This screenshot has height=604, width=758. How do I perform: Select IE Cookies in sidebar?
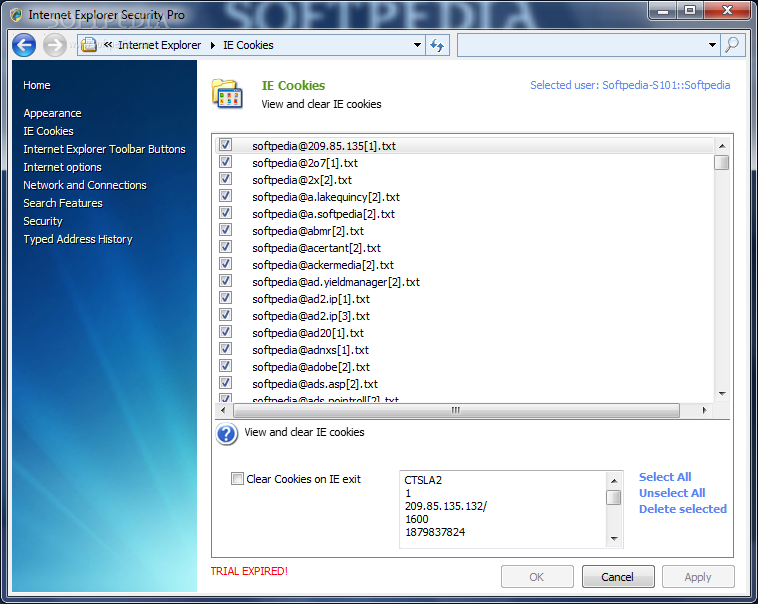[48, 131]
